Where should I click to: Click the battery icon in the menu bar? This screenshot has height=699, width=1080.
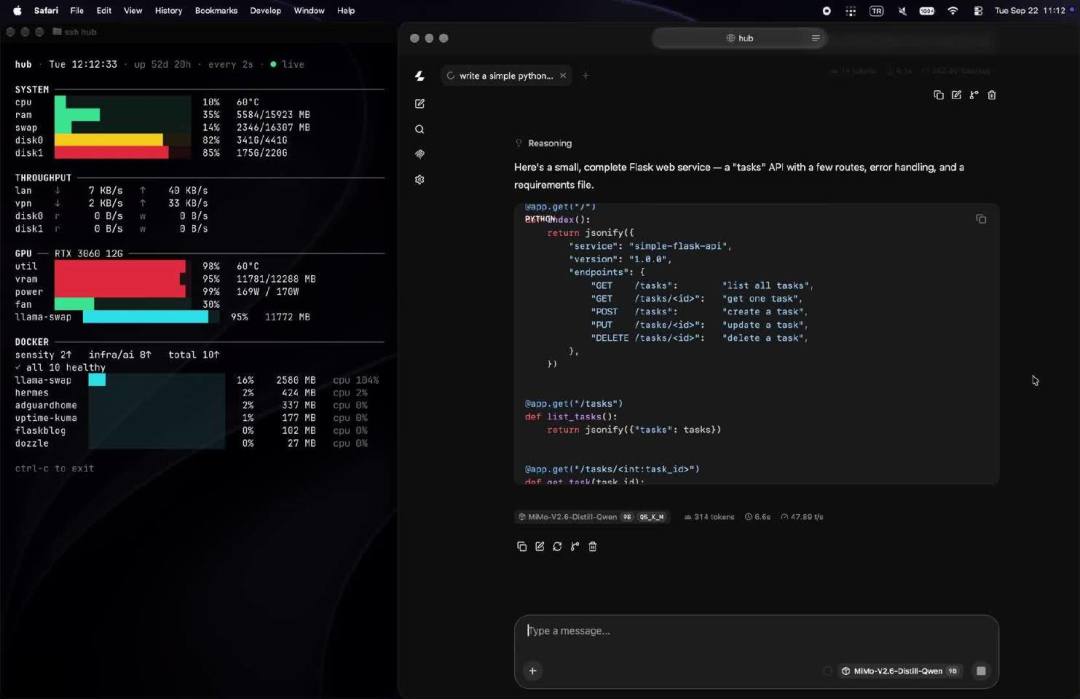click(927, 10)
